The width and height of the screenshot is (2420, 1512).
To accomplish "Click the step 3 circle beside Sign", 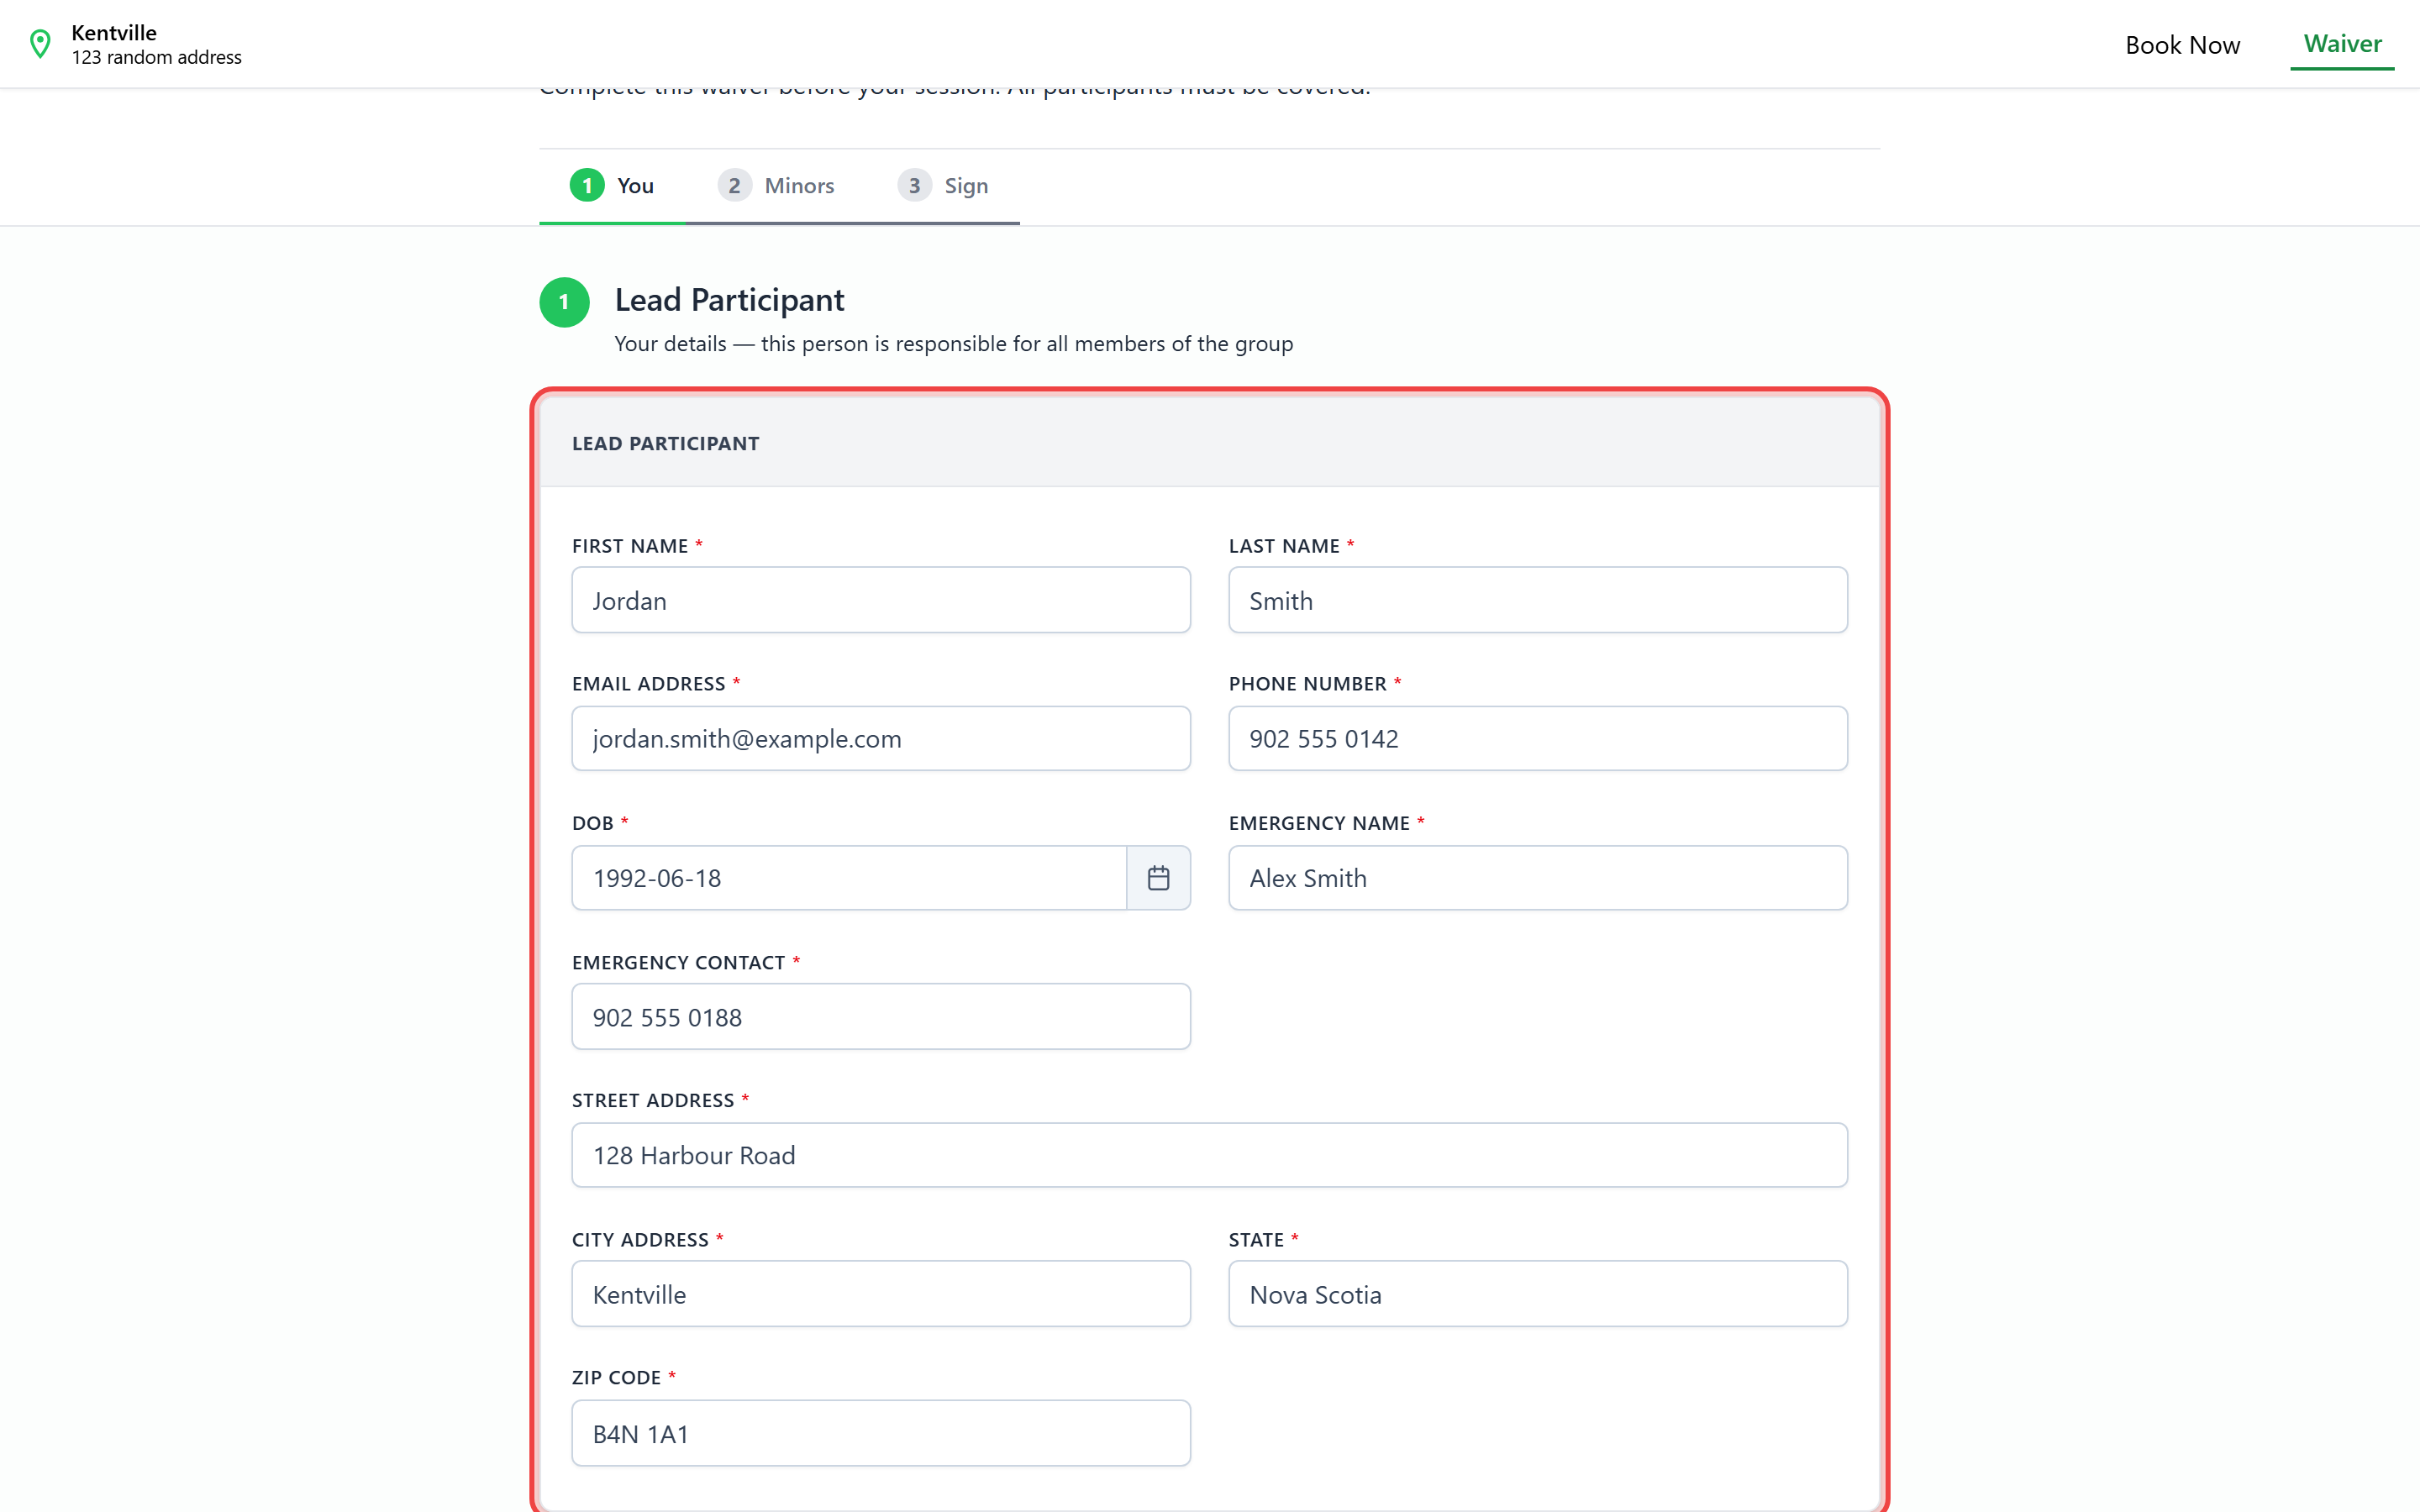I will [914, 185].
